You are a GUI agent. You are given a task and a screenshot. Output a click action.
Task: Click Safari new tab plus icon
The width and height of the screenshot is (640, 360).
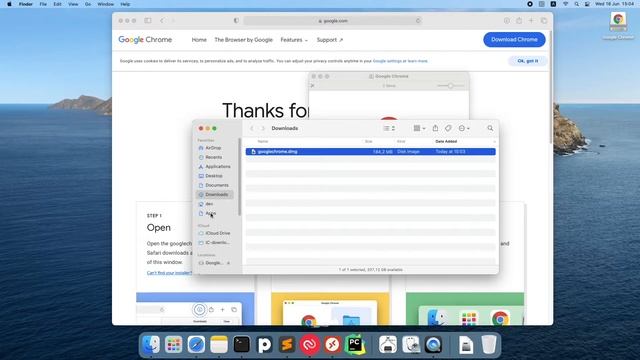[531, 20]
